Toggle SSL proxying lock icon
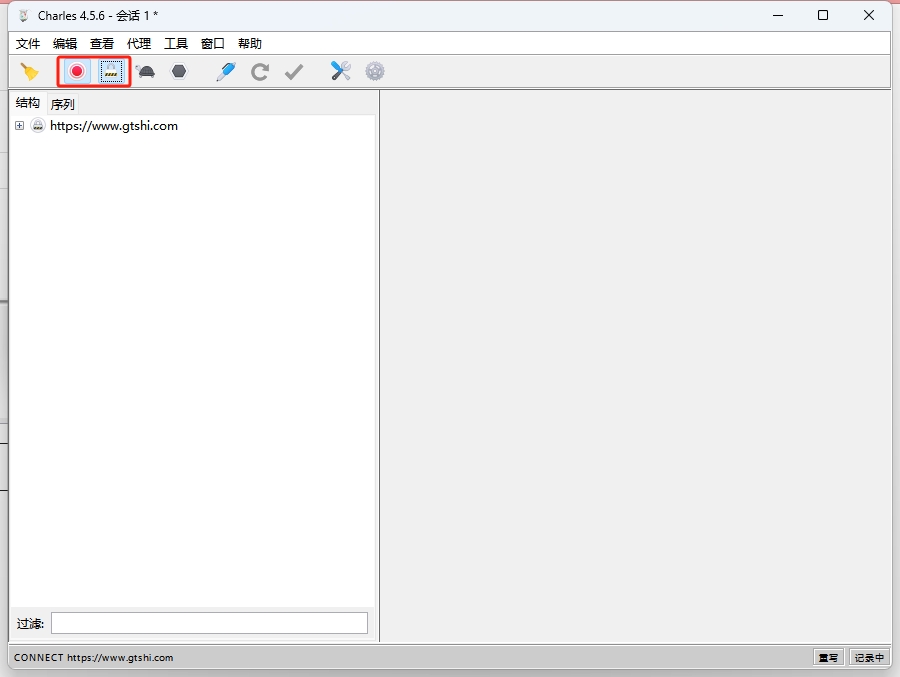 point(111,72)
